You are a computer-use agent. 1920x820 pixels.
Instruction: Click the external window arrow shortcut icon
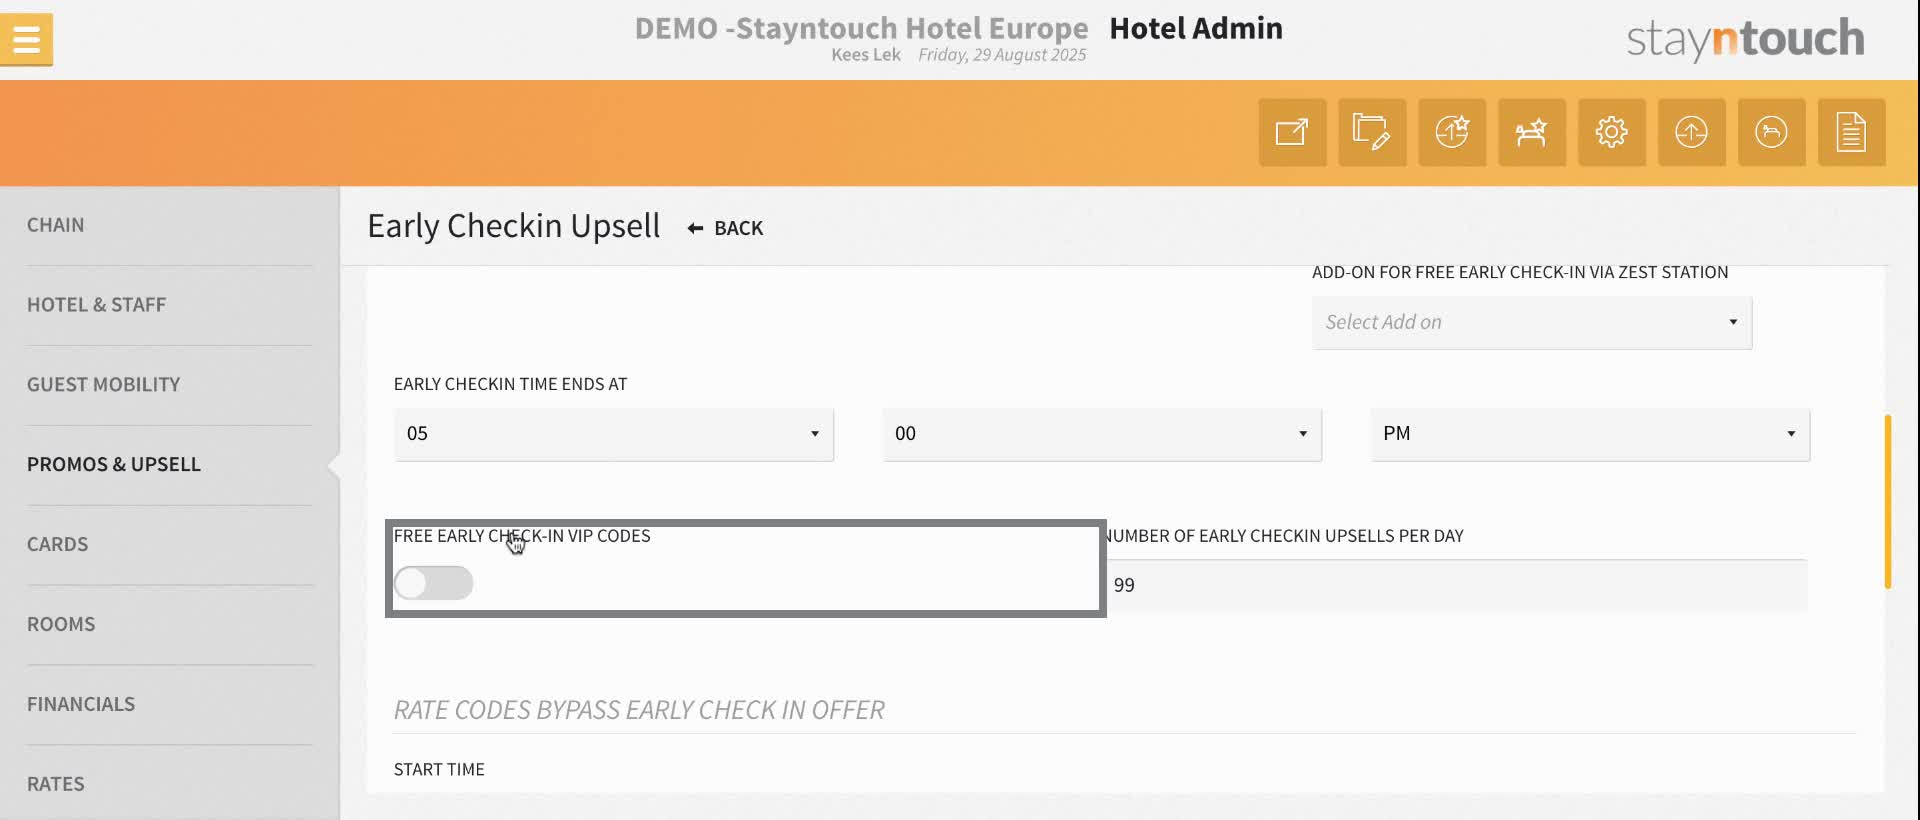(x=1292, y=132)
